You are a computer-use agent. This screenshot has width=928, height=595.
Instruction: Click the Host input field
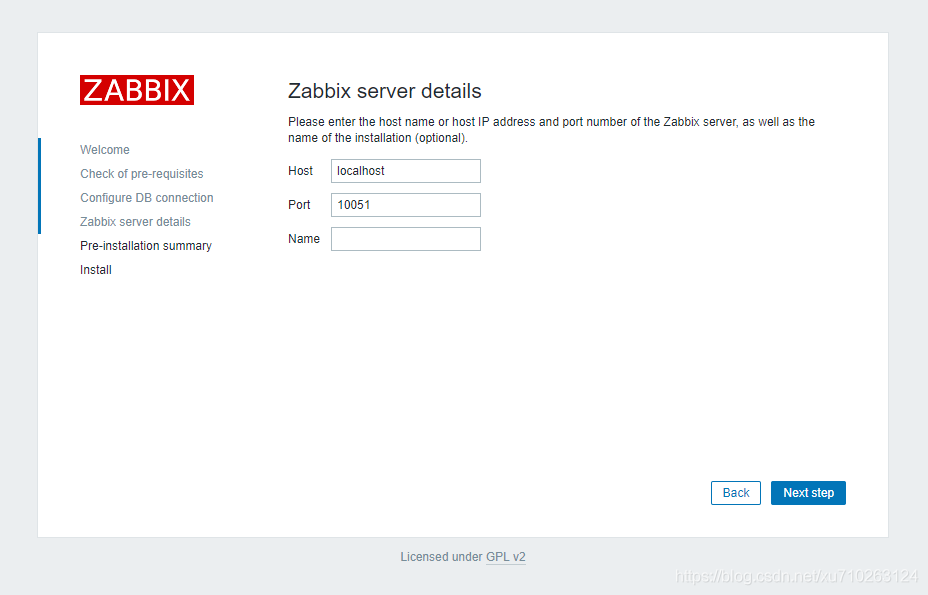[405, 171]
